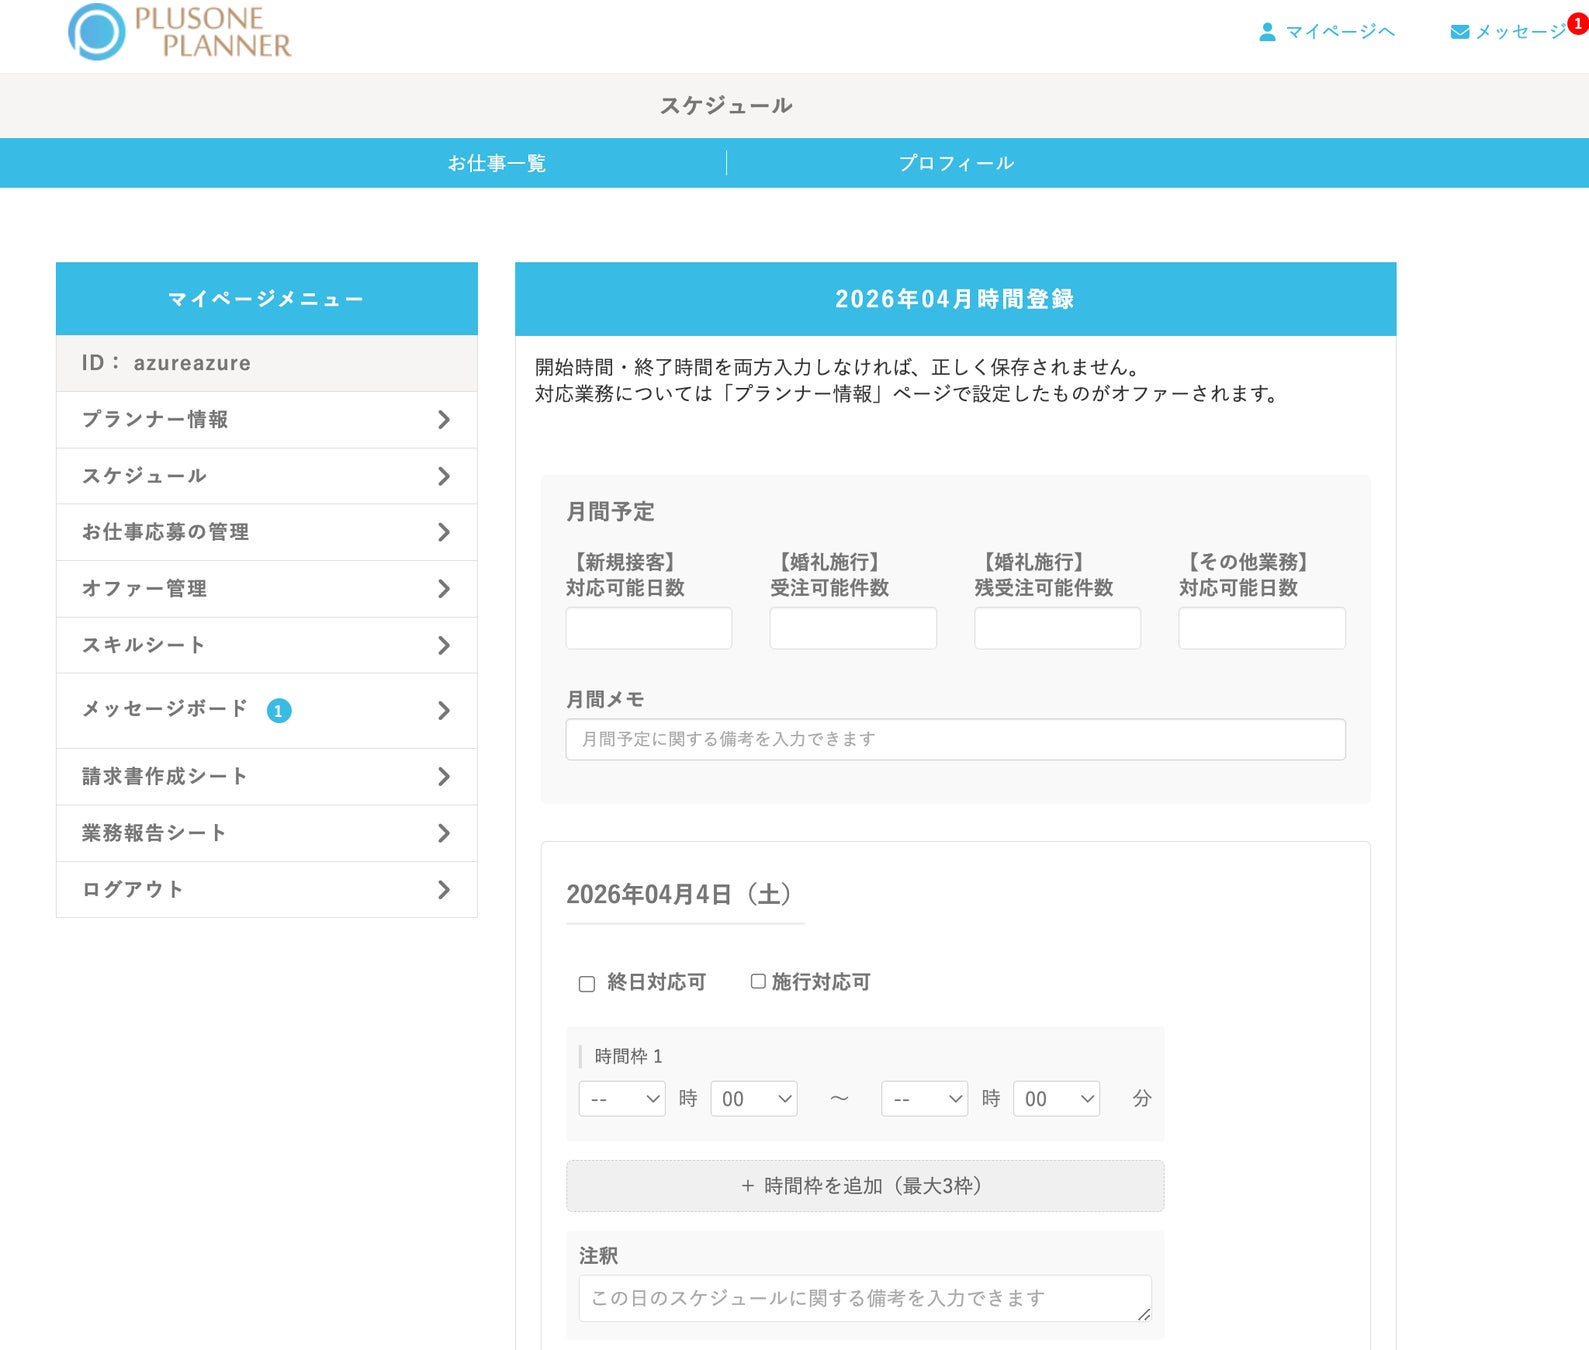Screen dimensions: 1589x1350
Task: Focus the 新規接客 対応可能日数 field
Action: pyautogui.click(x=649, y=628)
